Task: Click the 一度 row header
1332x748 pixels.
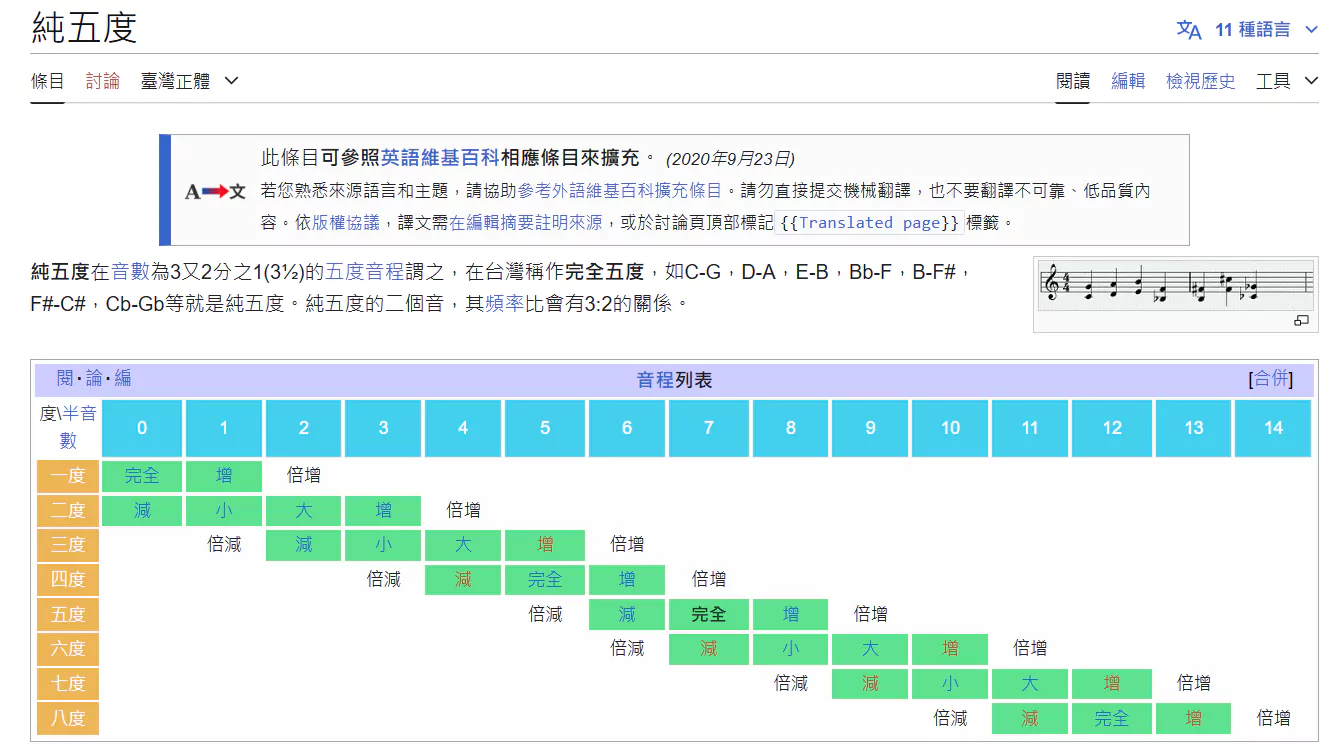Action: point(68,476)
